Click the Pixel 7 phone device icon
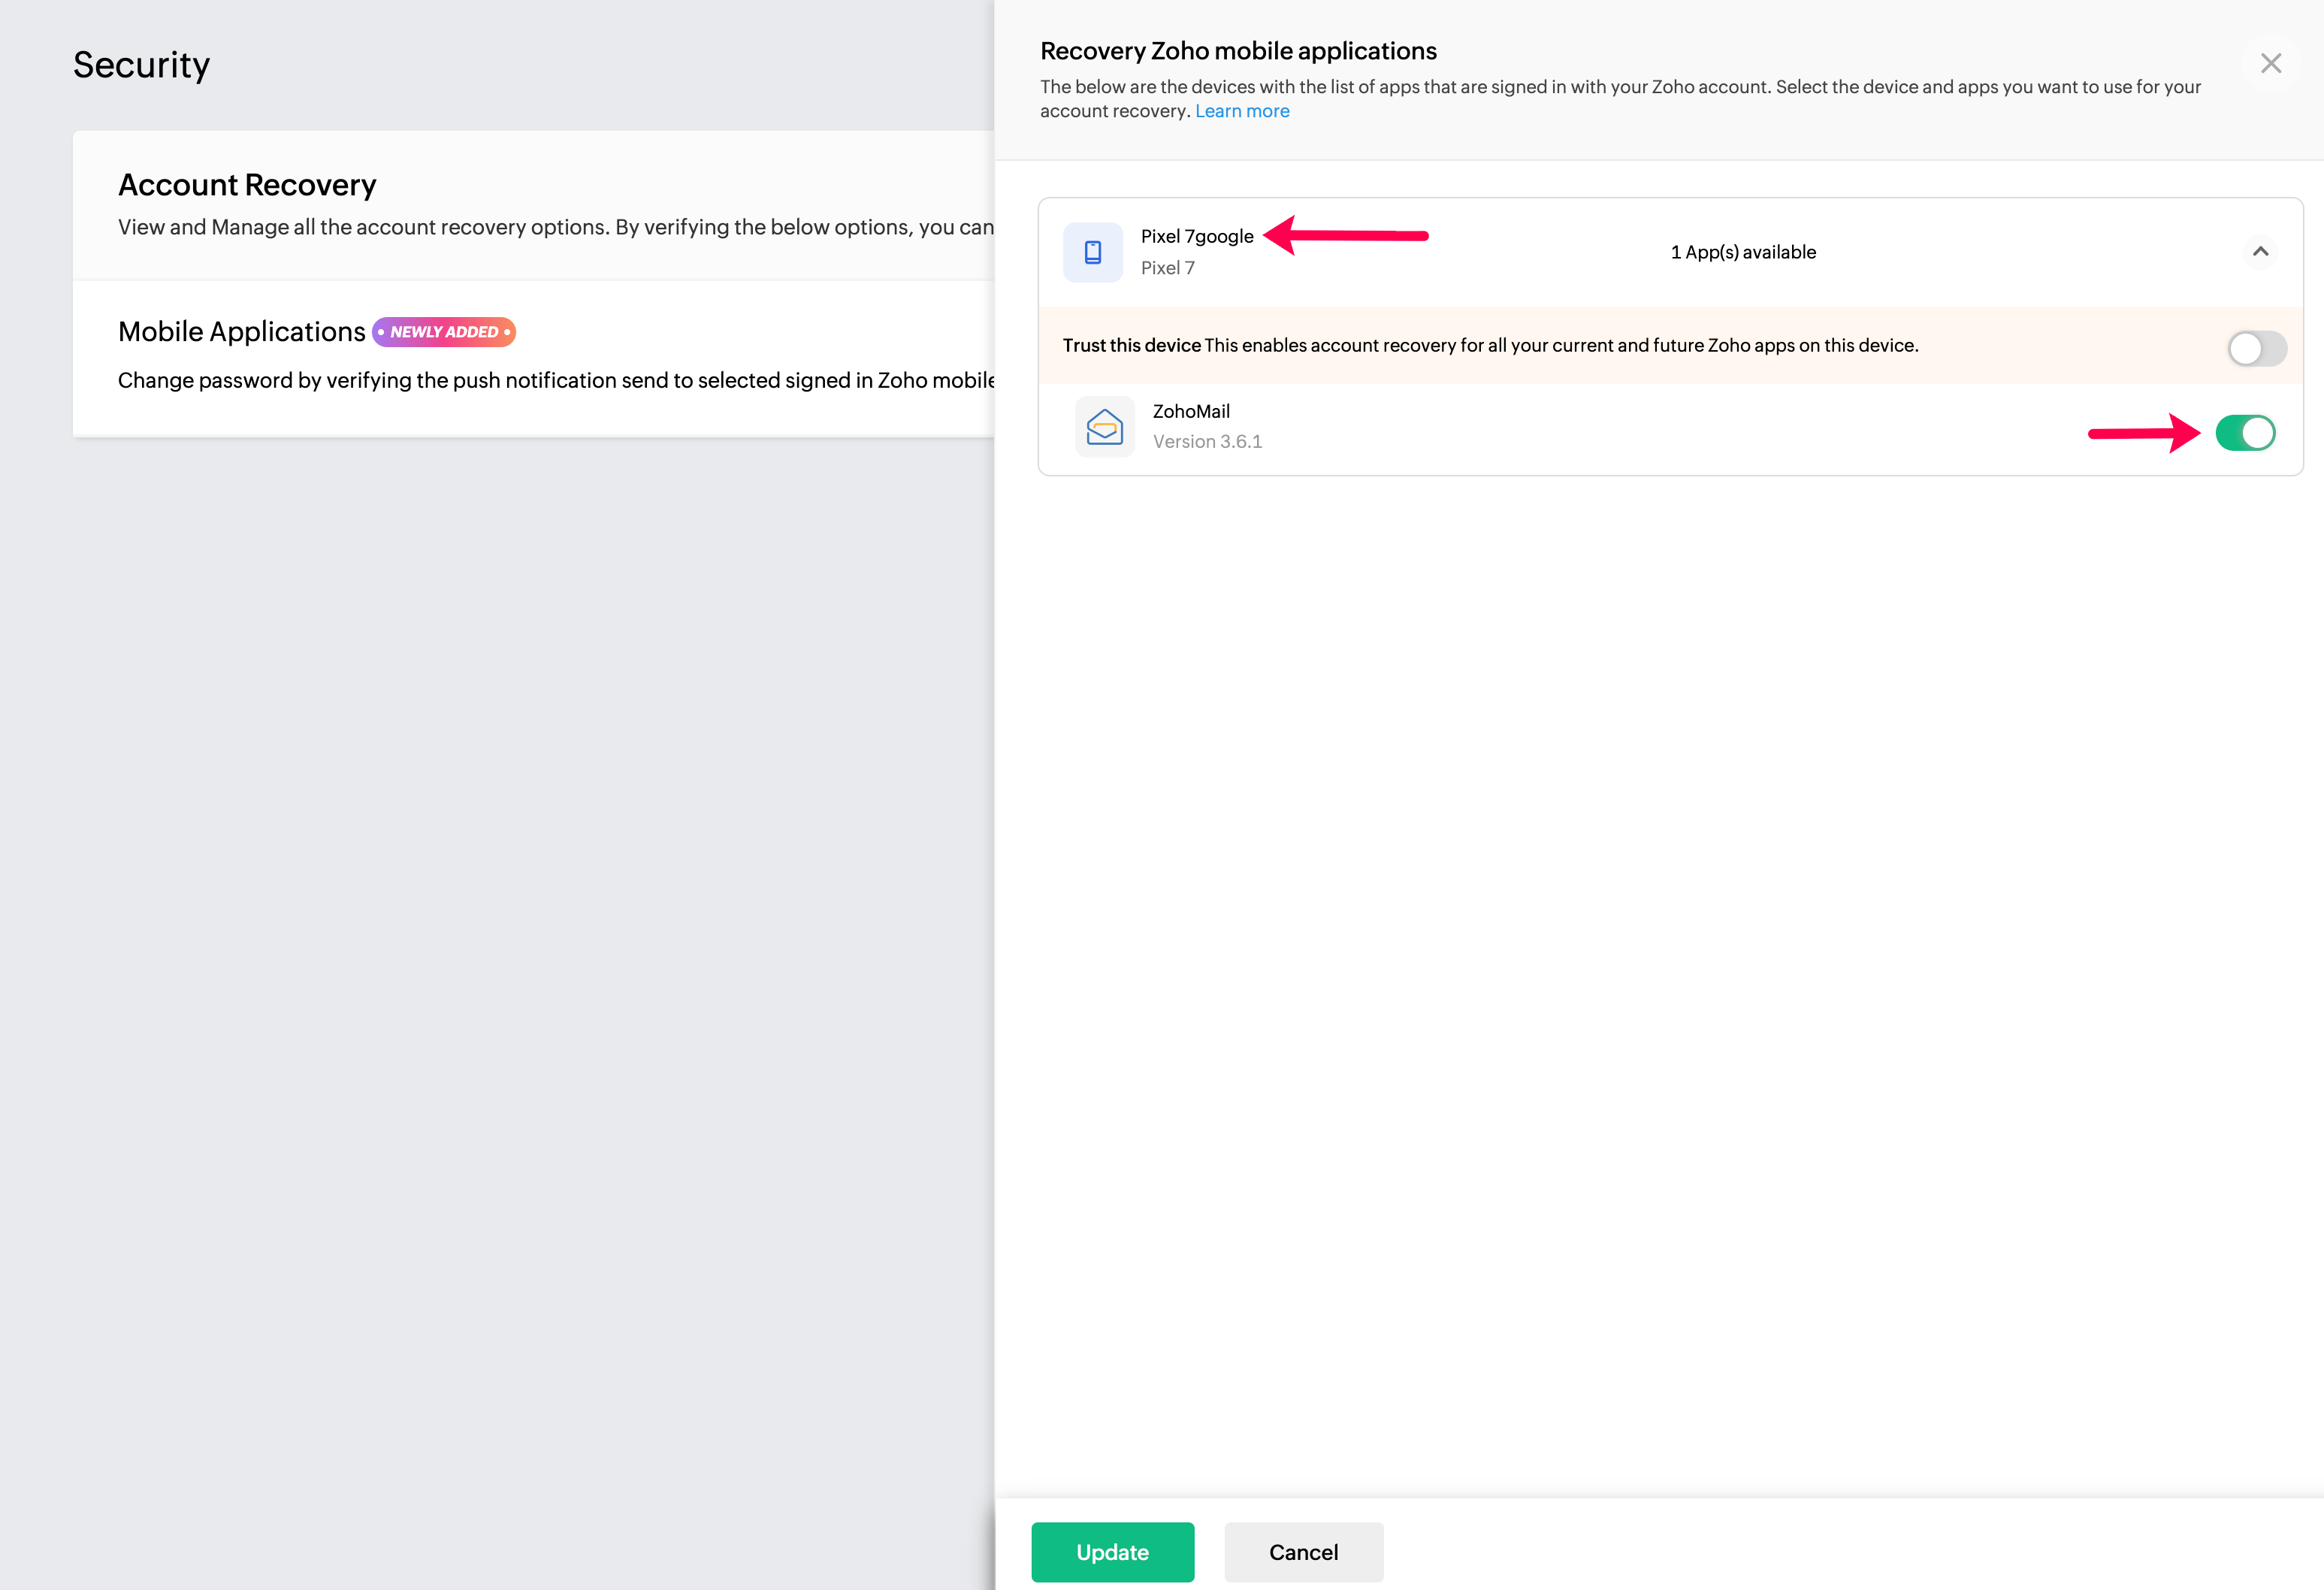 tap(1092, 252)
